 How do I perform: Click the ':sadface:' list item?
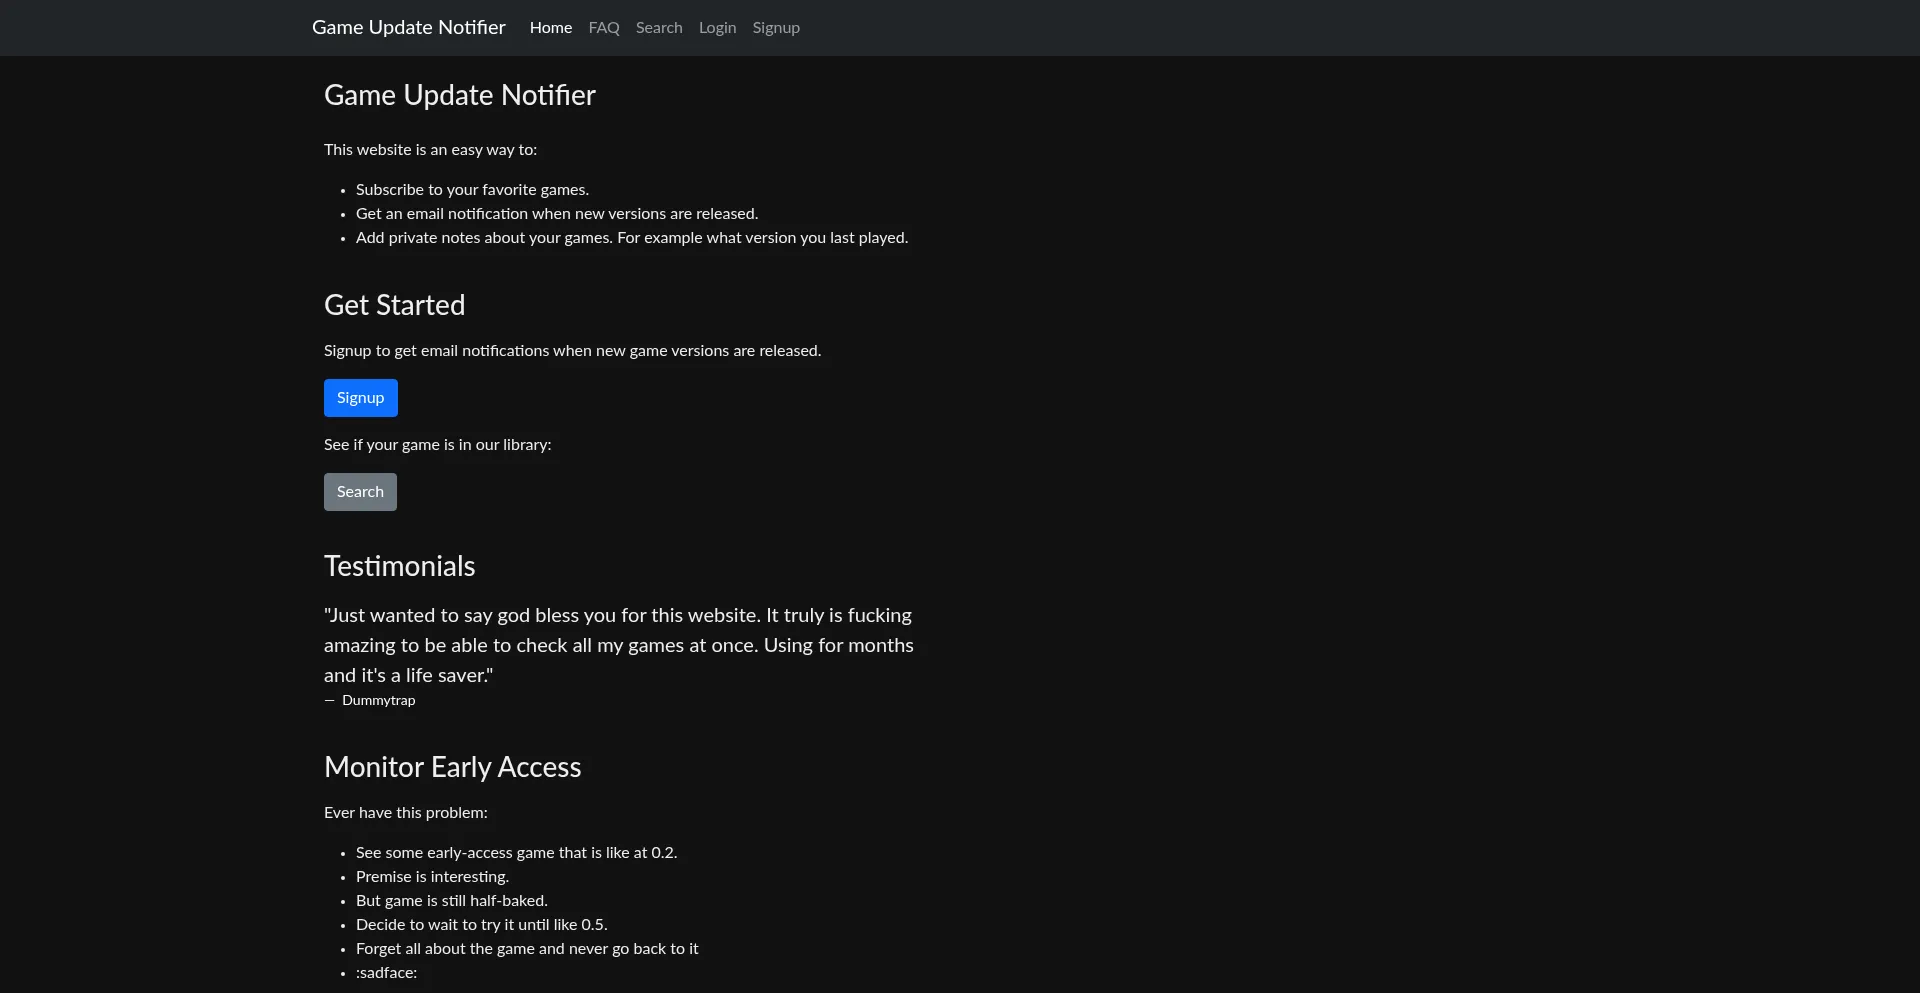point(386,973)
